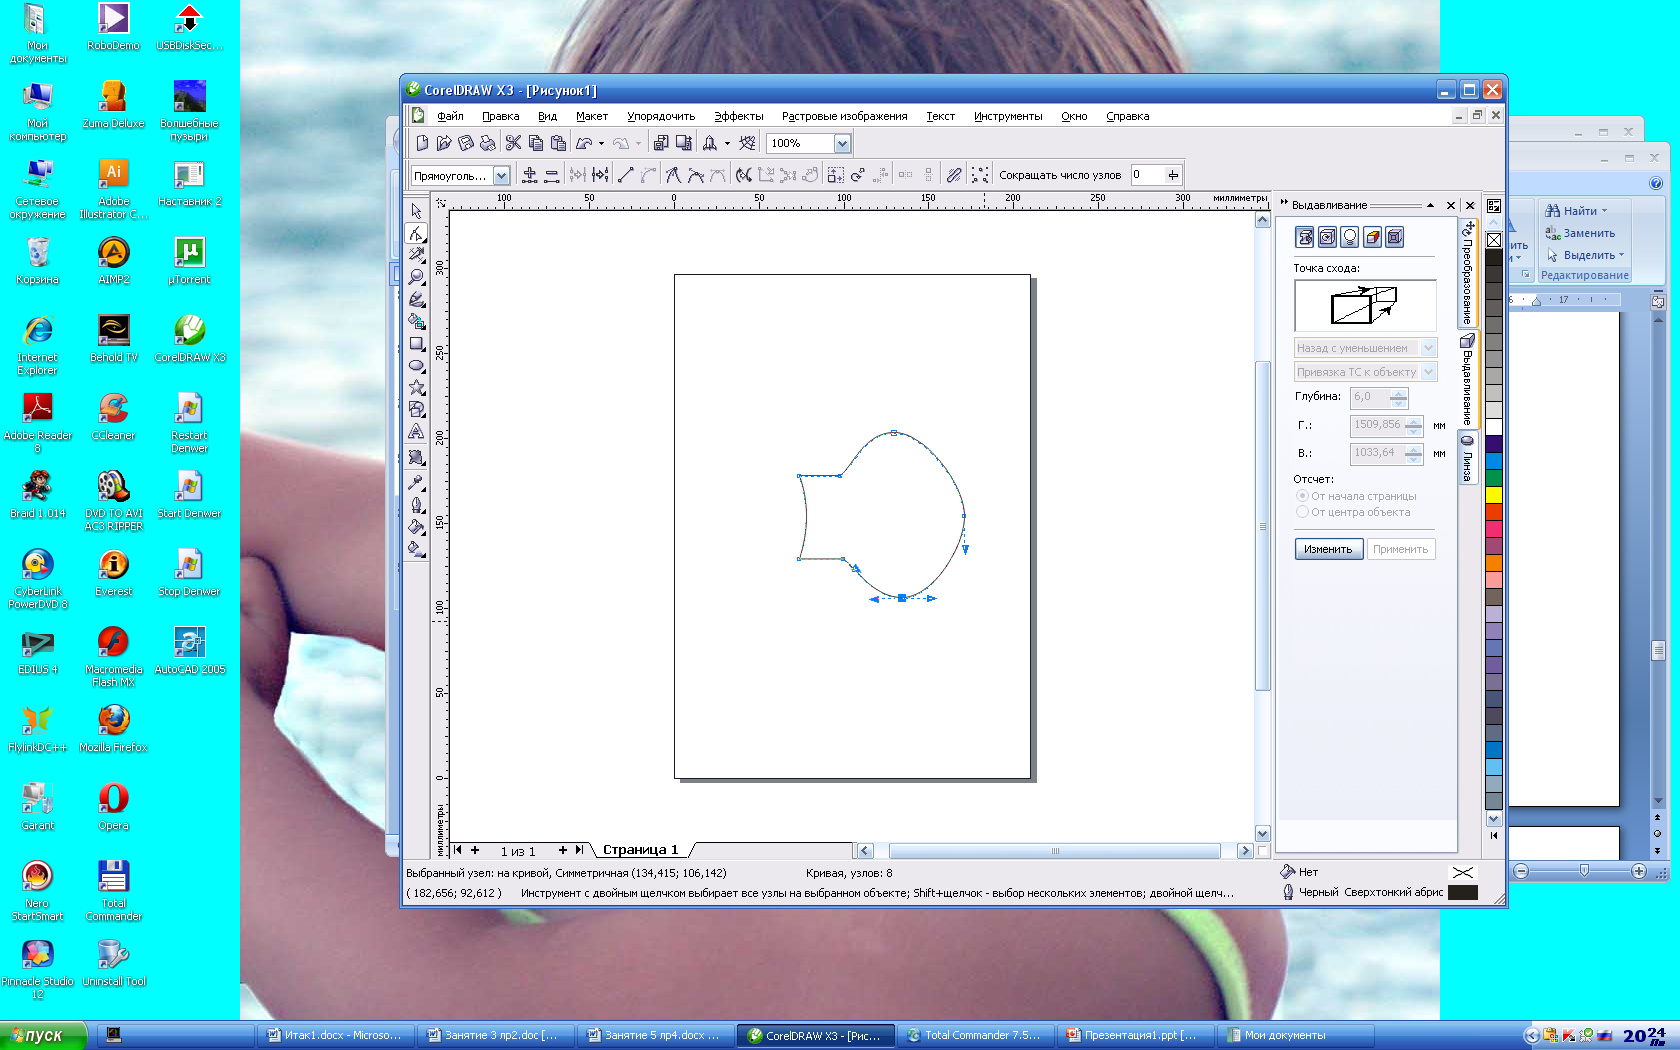Click the Elastic mode icon
1680x1050 pixels.
[x=954, y=175]
